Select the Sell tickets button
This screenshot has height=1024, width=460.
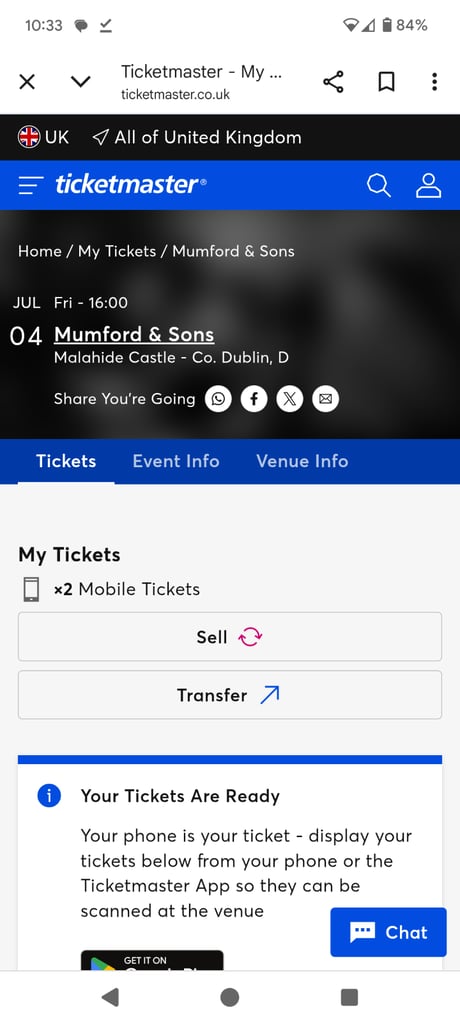pos(230,637)
